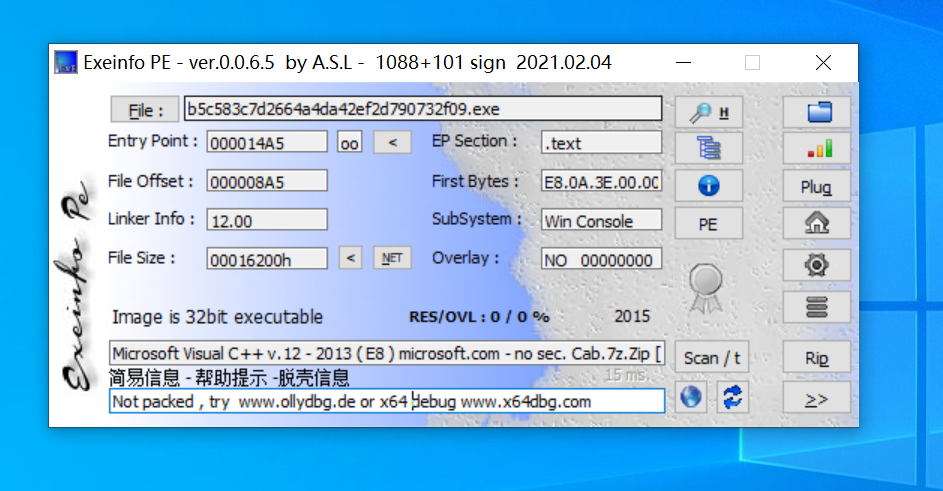Click the 'Entry Point :' label
This screenshot has width=943, height=491.
pyautogui.click(x=153, y=141)
